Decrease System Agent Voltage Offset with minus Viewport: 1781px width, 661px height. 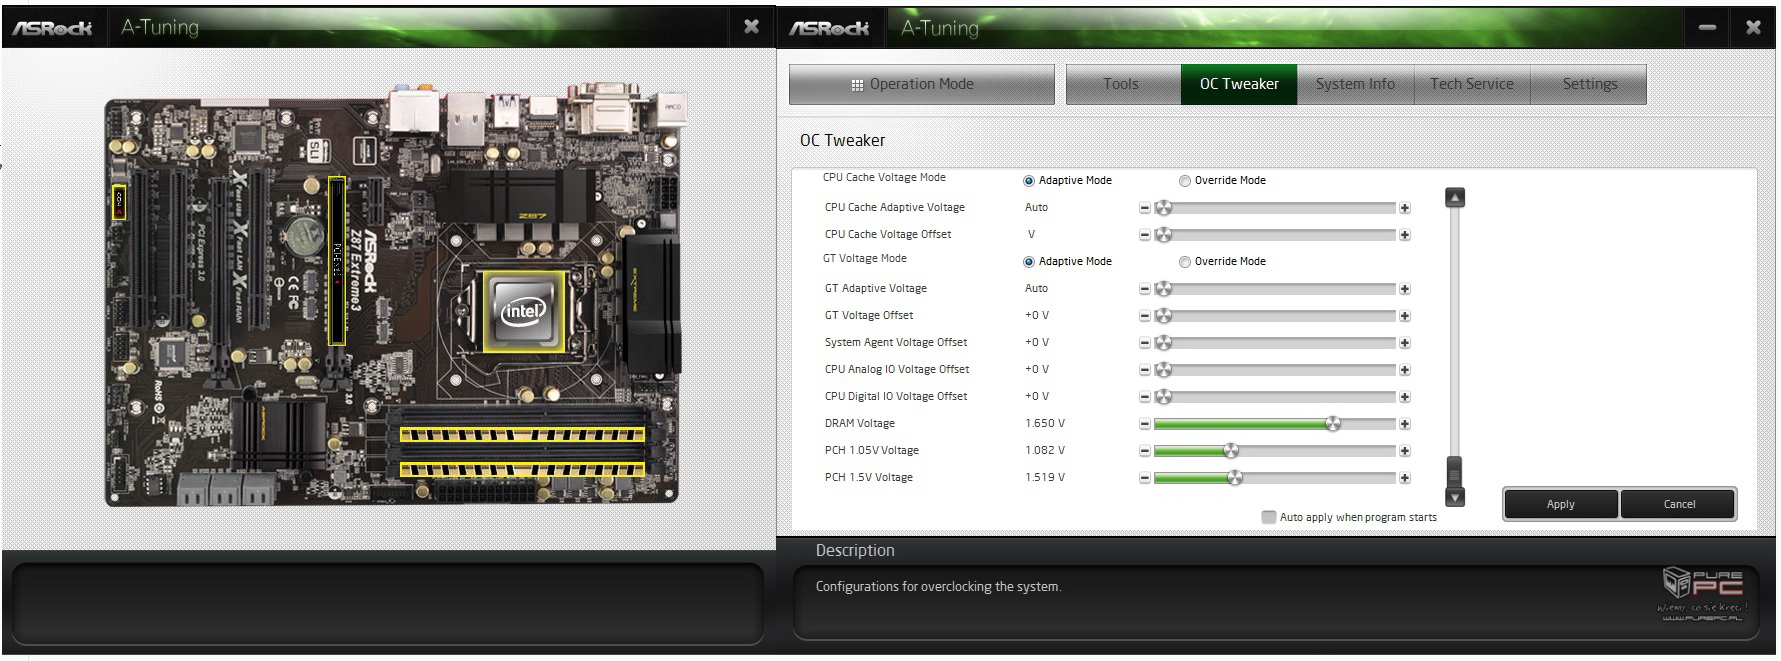[x=1145, y=343]
